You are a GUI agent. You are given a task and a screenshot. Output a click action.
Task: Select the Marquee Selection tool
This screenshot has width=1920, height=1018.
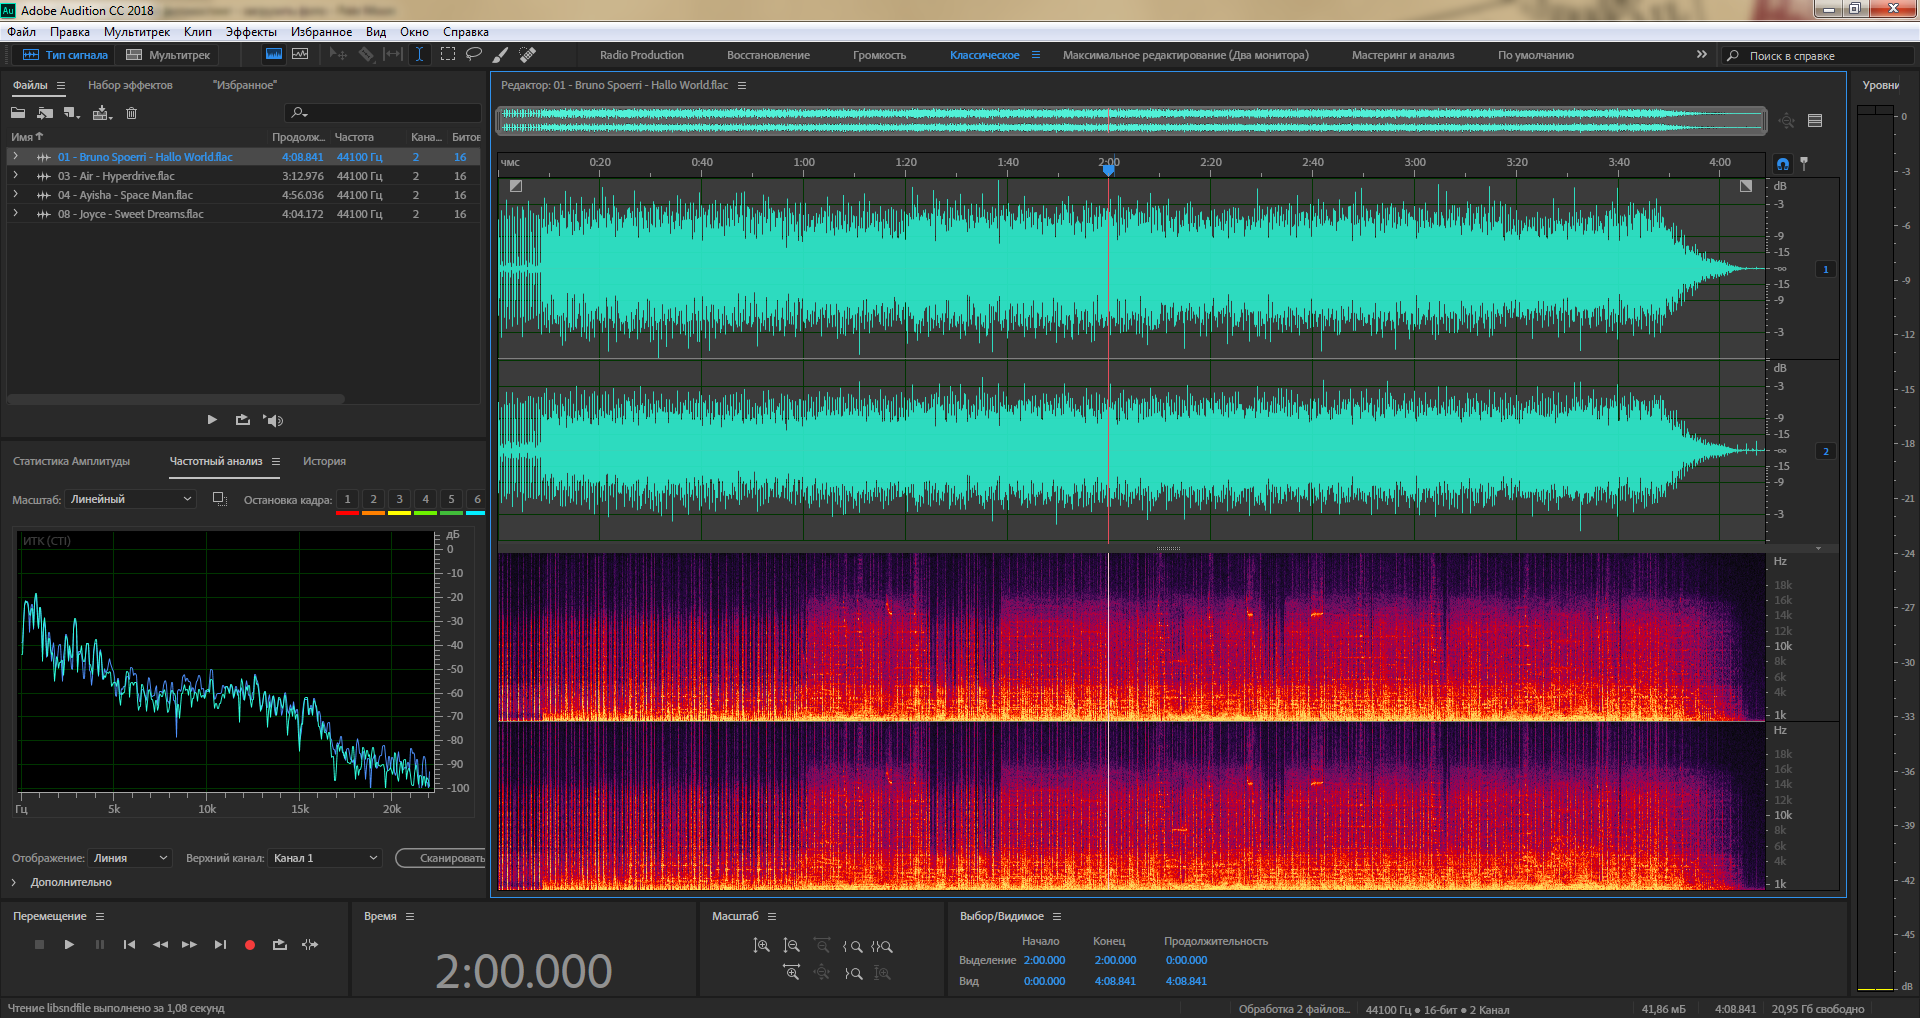point(447,55)
